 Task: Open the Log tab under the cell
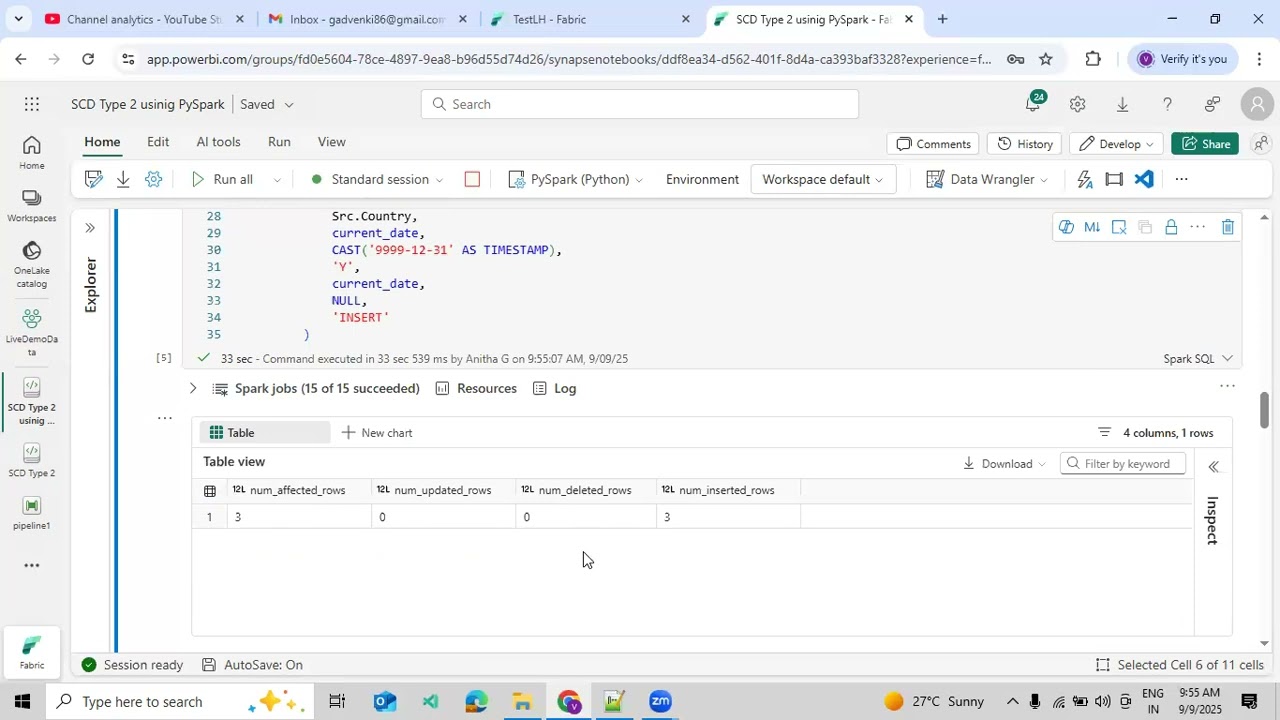click(x=554, y=388)
